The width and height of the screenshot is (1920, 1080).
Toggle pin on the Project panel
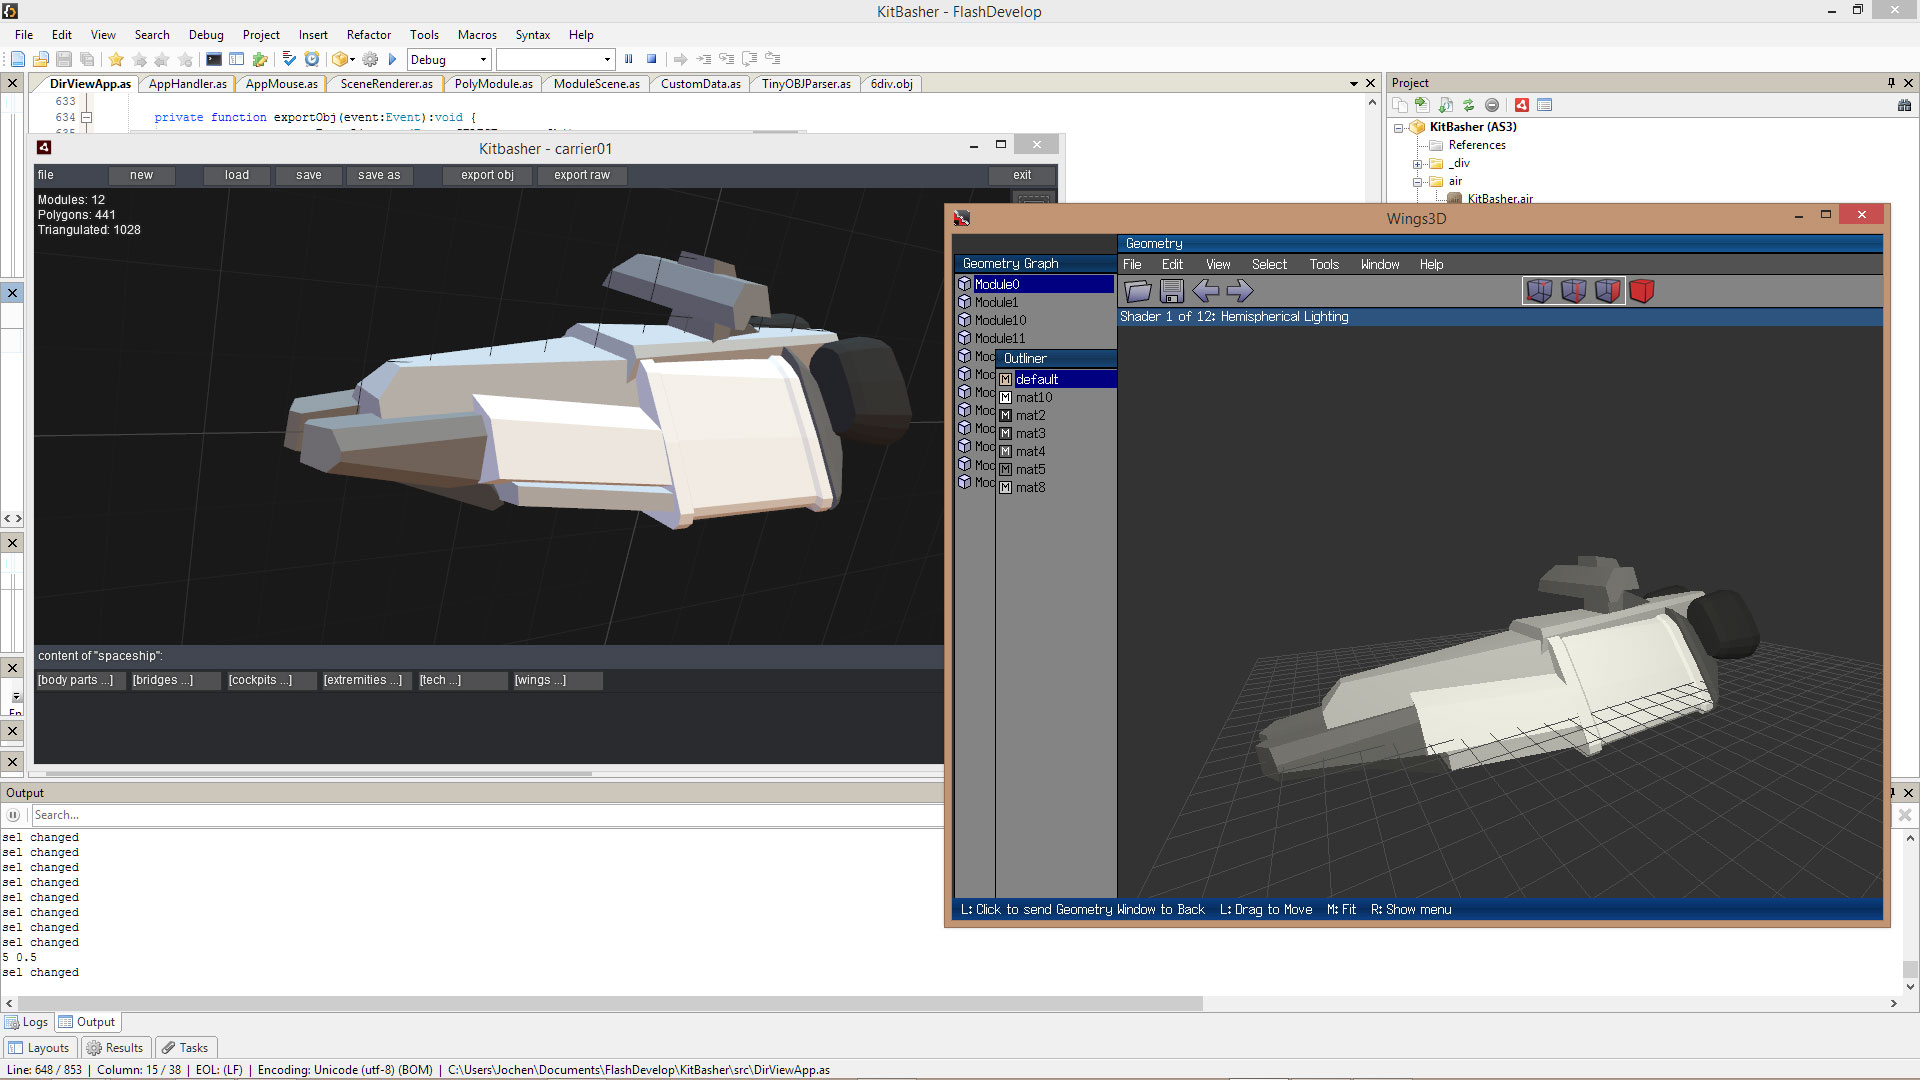(1891, 83)
